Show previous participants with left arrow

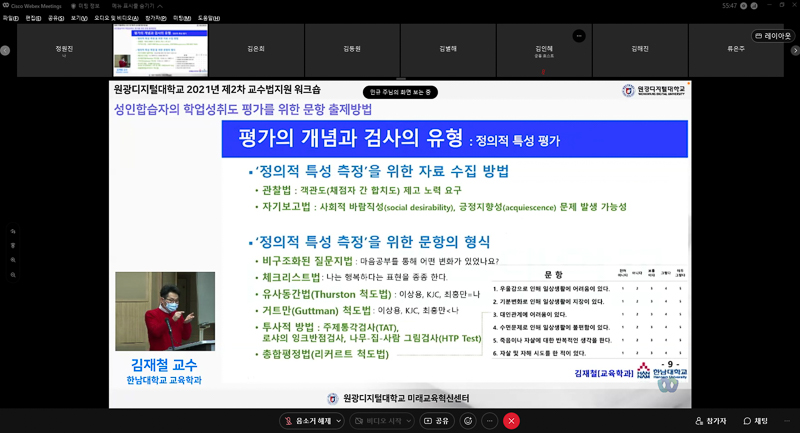[5, 50]
